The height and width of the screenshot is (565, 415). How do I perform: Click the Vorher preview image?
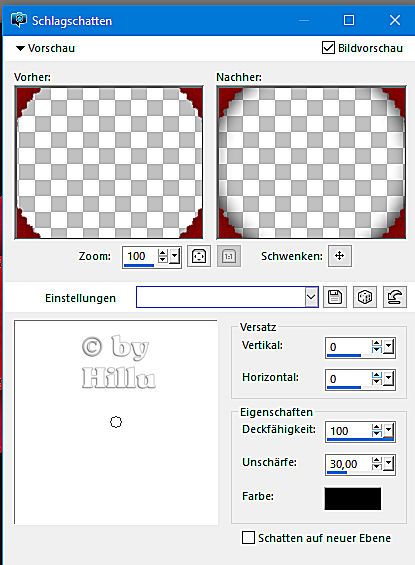(x=109, y=162)
